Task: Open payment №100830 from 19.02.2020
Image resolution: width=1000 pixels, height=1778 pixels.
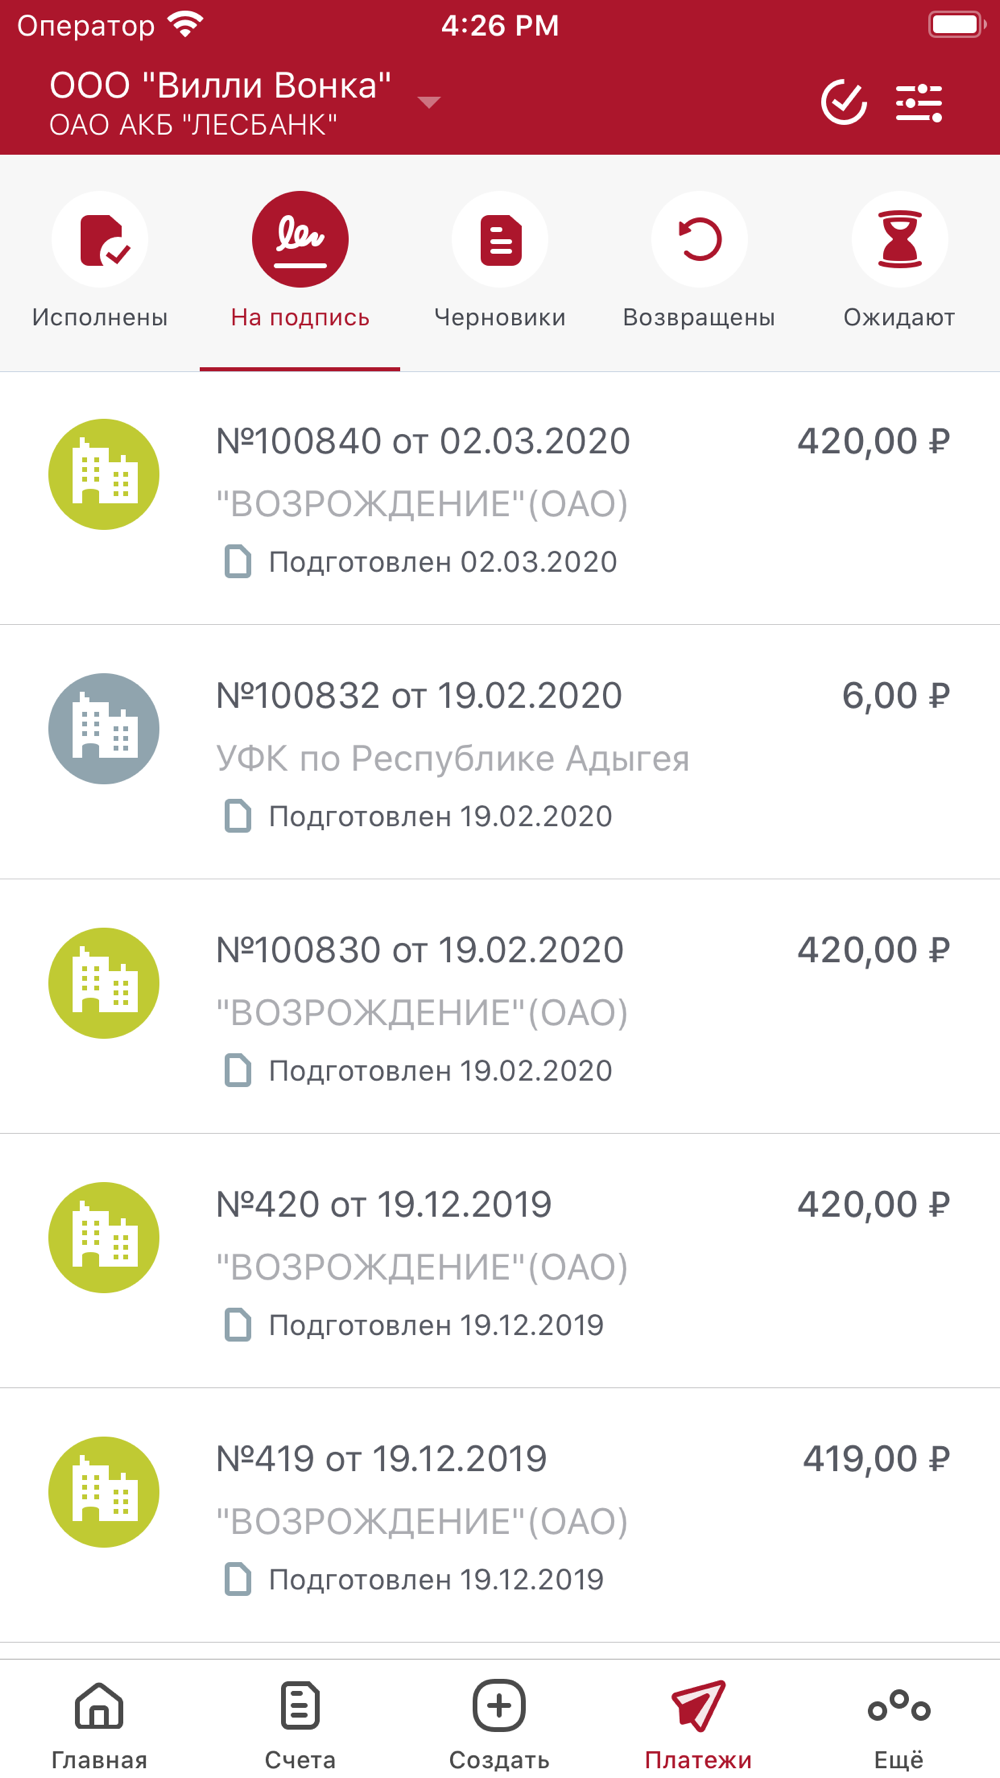Action: 500,1007
